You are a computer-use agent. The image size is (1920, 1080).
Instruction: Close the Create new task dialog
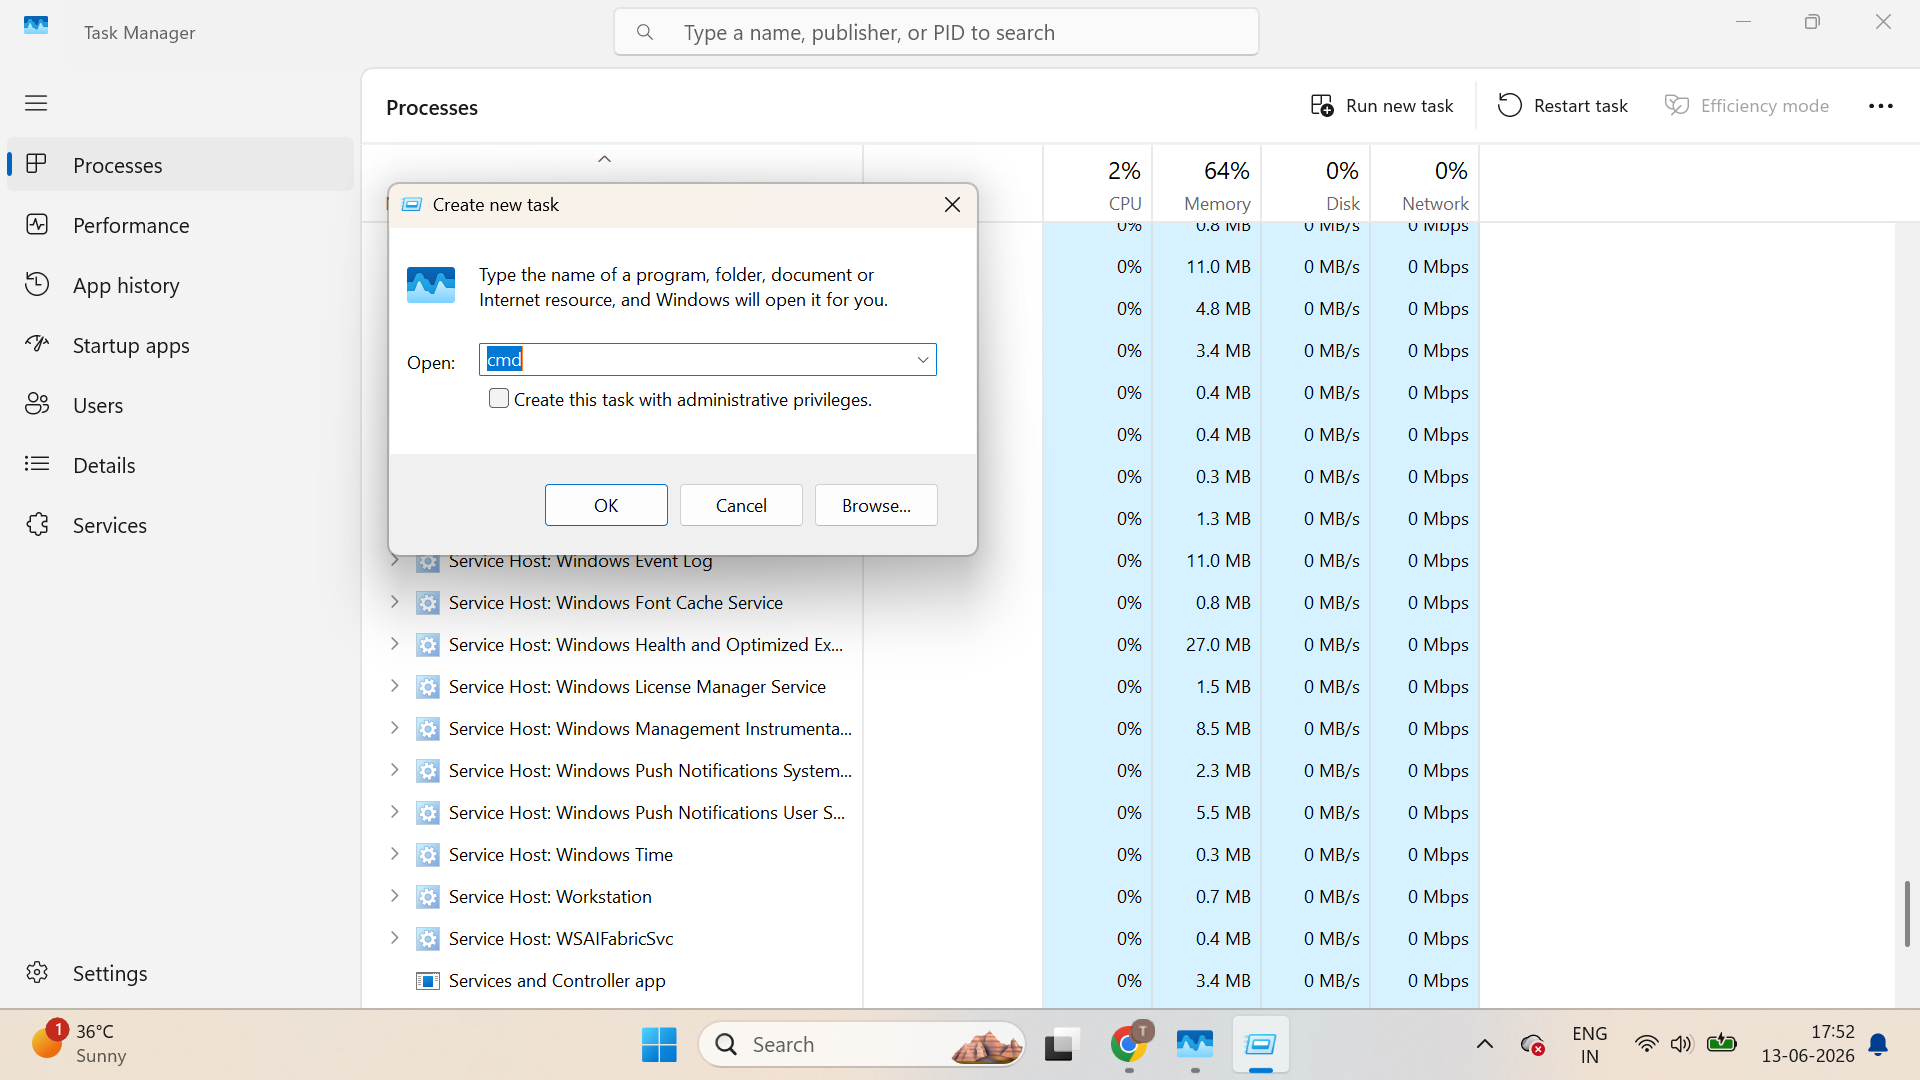point(952,204)
